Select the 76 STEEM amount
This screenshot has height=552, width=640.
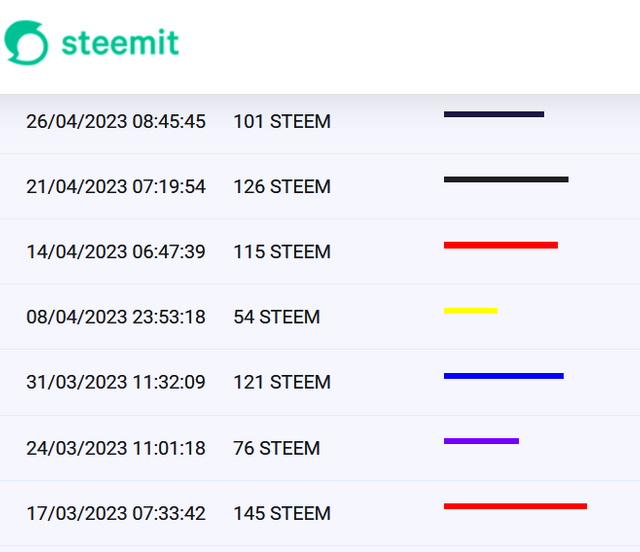(277, 448)
